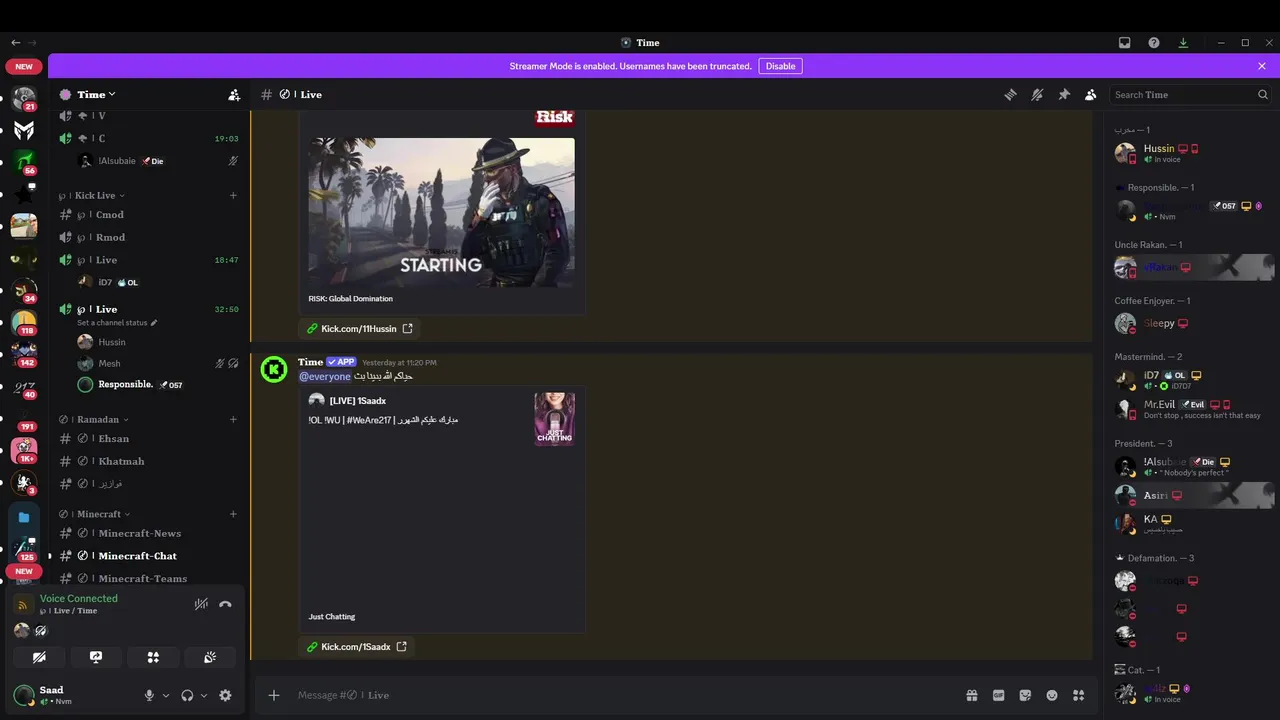1280x720 pixels.
Task: Mute microphone in user panel
Action: point(149,695)
